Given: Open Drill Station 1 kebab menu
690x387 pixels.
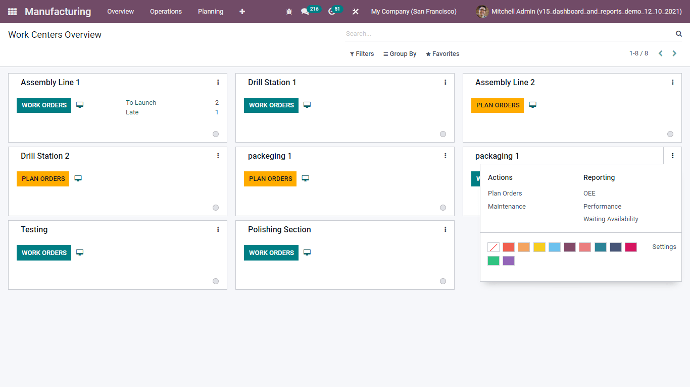Looking at the screenshot, I should [445, 82].
